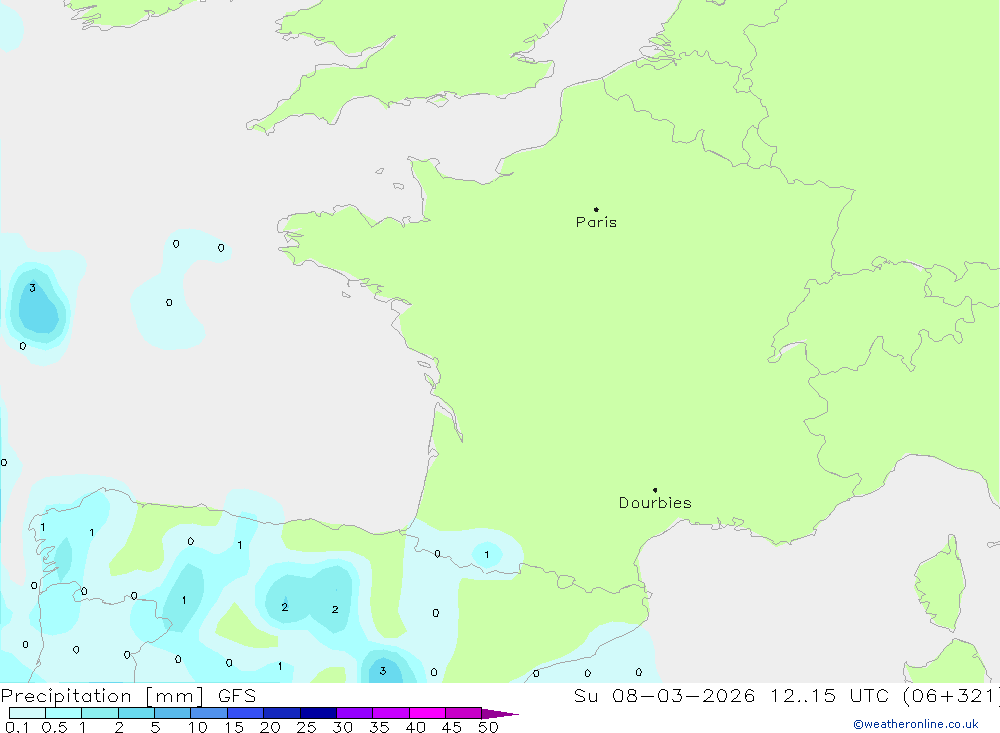
Task: Click the legend scale label 0.5
Action: pos(54,727)
